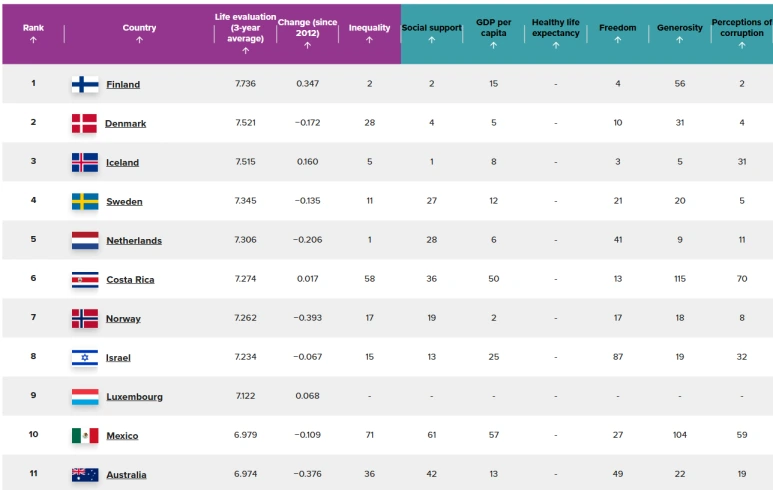Click the Costa Rica flag icon
This screenshot has height=490, width=773.
point(84,279)
